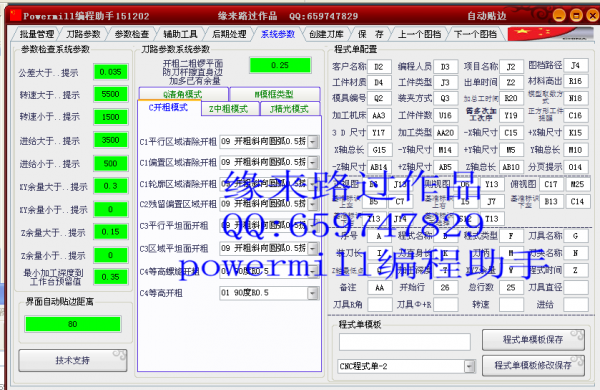Expand the C4等高开粗 dropdown

tap(313, 293)
